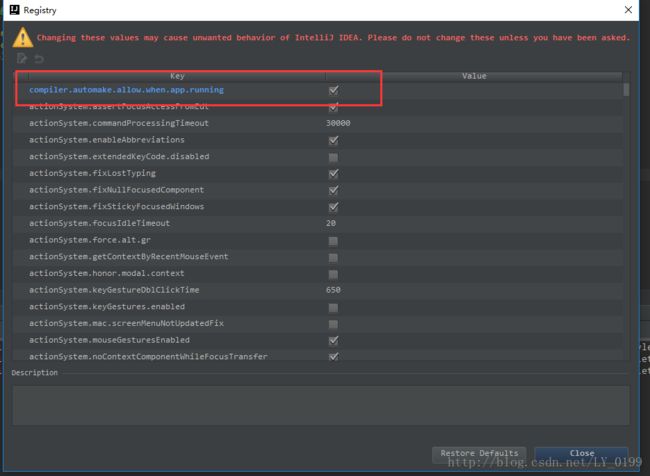Select the actionSystem.noContextComponentWhileFocusTransfer key

click(148, 356)
